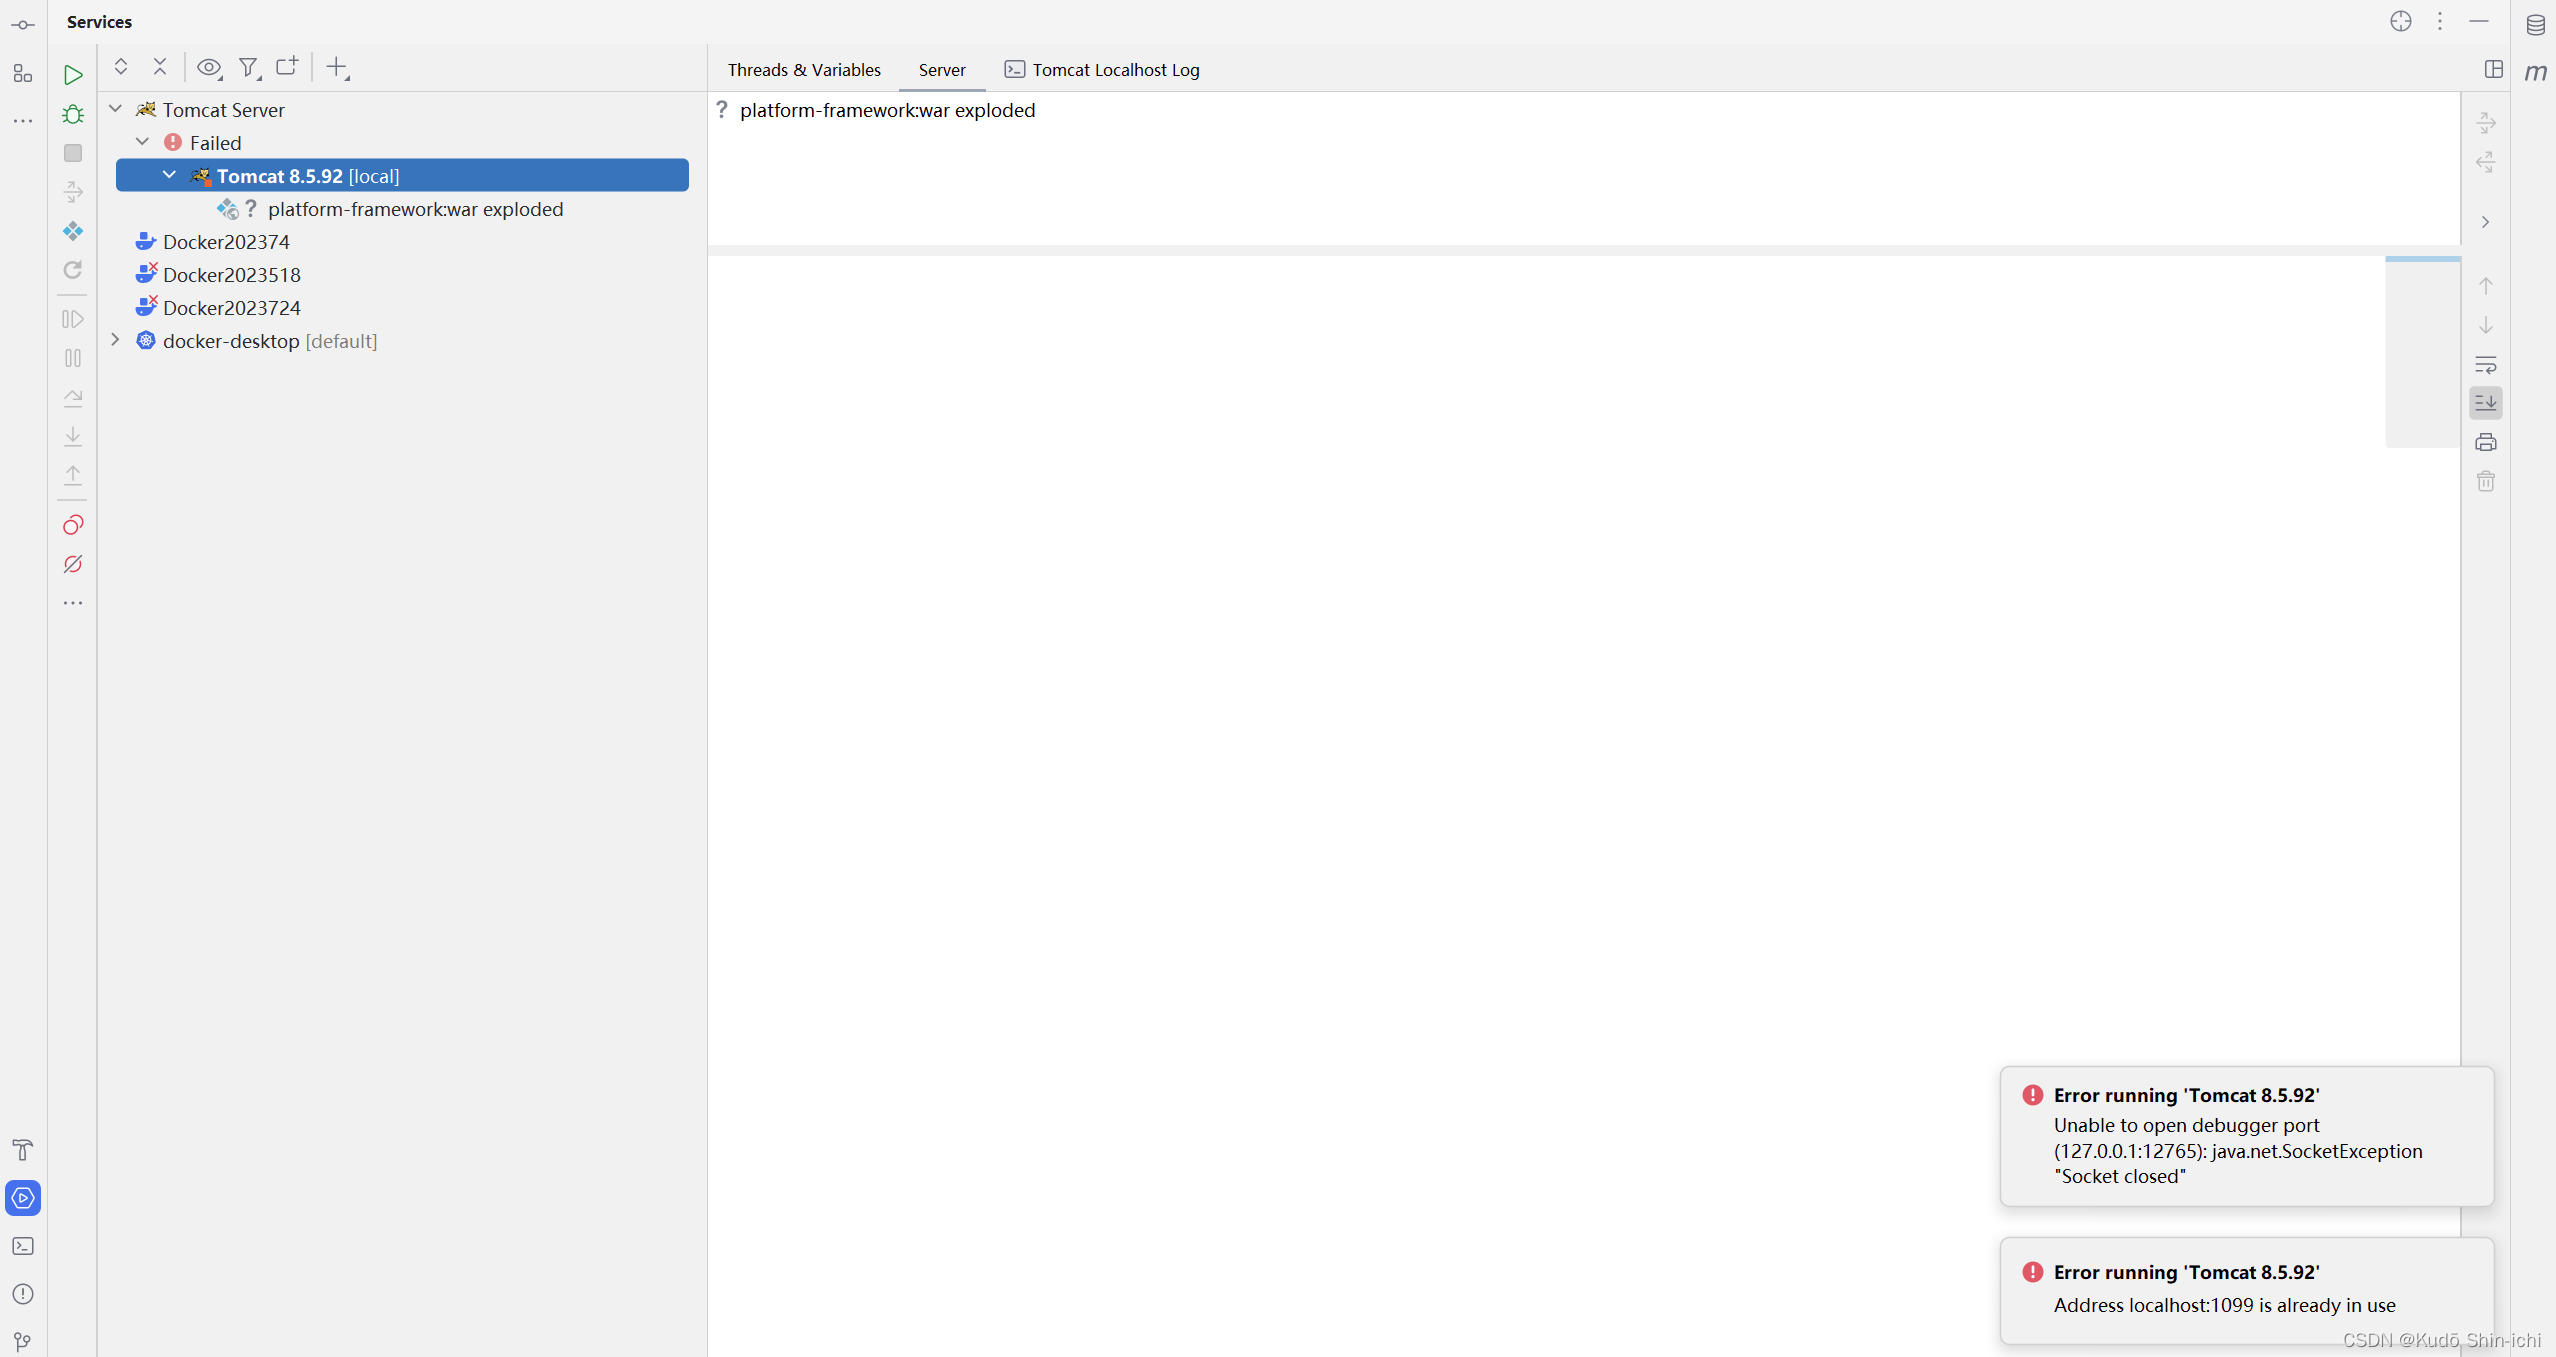Click Up the Stack Trace arrow
2556x1357 pixels.
[x=2486, y=286]
